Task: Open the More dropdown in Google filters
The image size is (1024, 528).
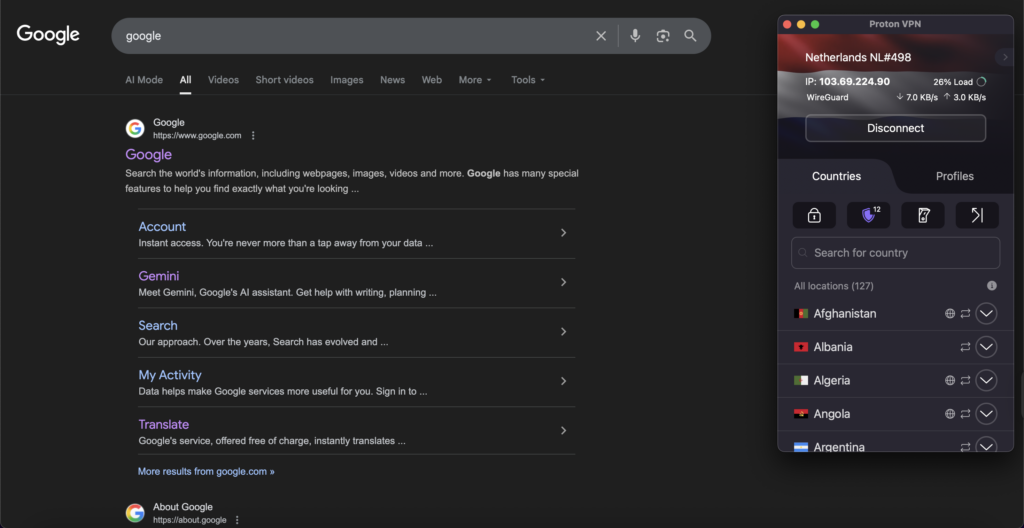Action: 475,80
